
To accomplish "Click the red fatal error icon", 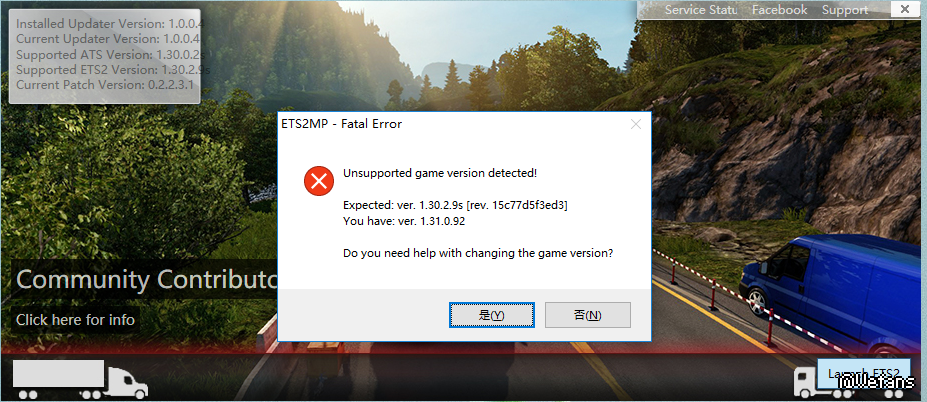I will (x=319, y=181).
